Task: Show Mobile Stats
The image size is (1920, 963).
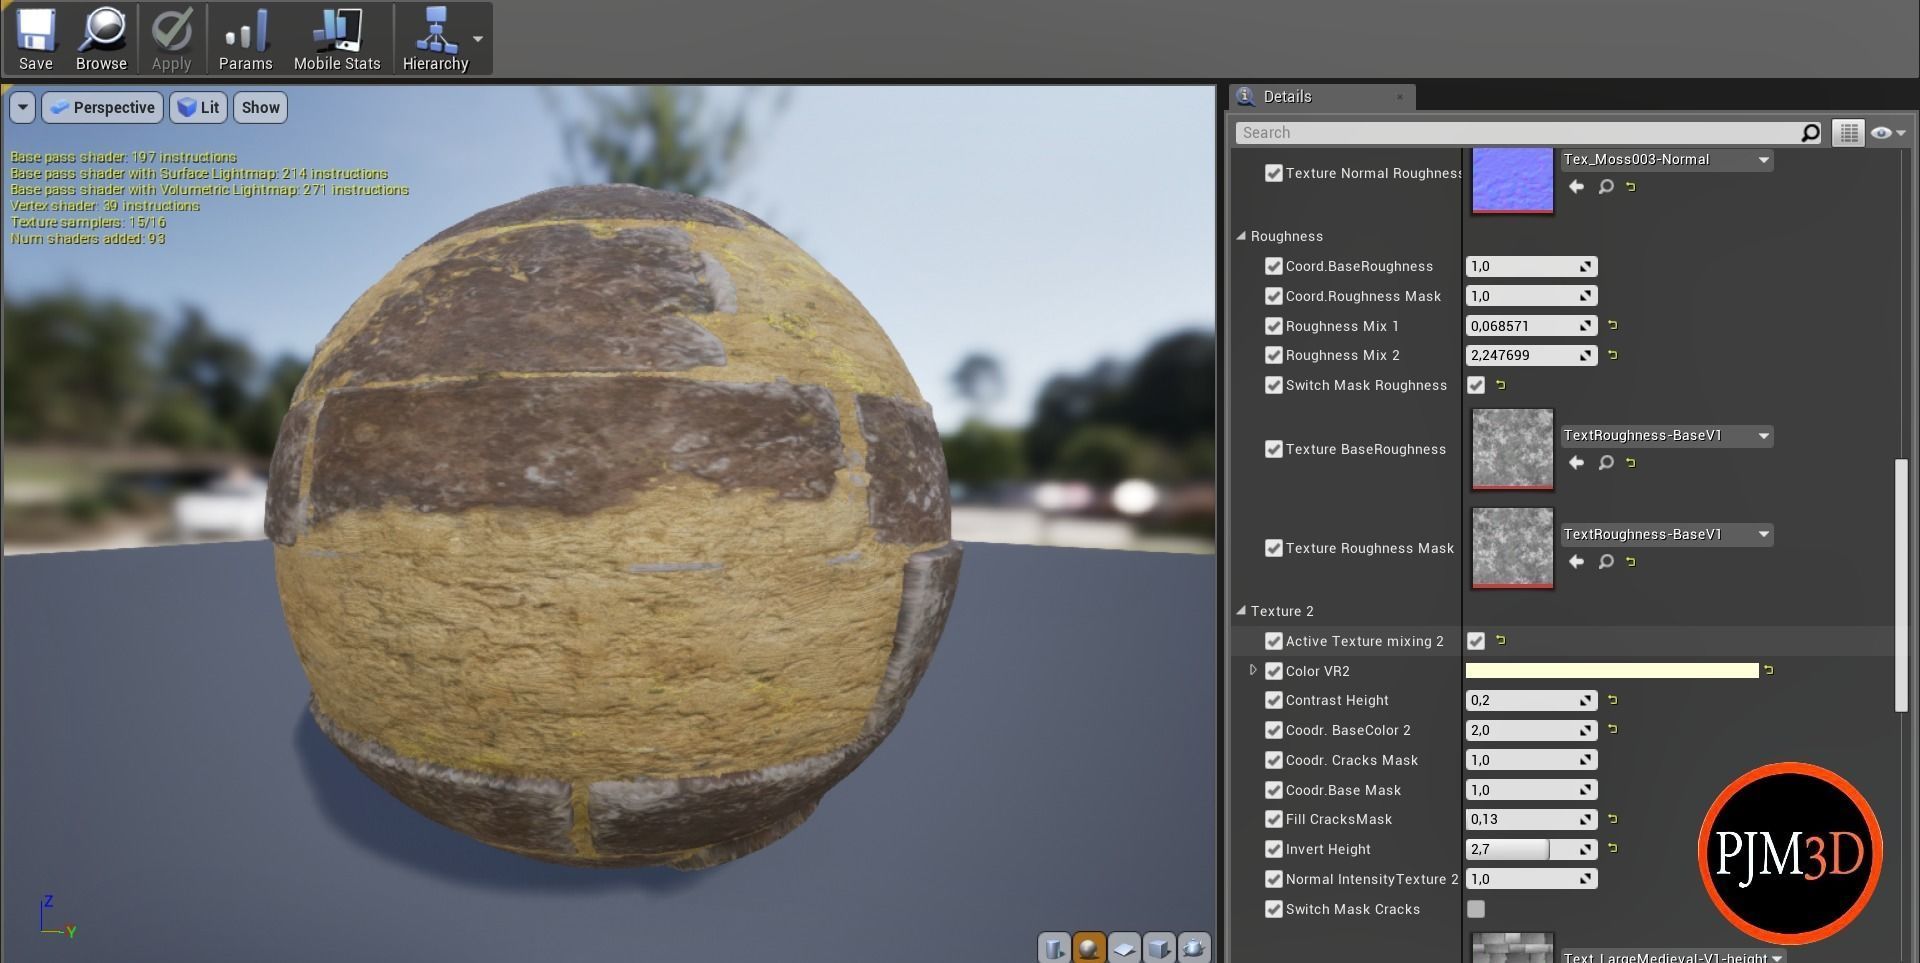Action: [x=337, y=39]
